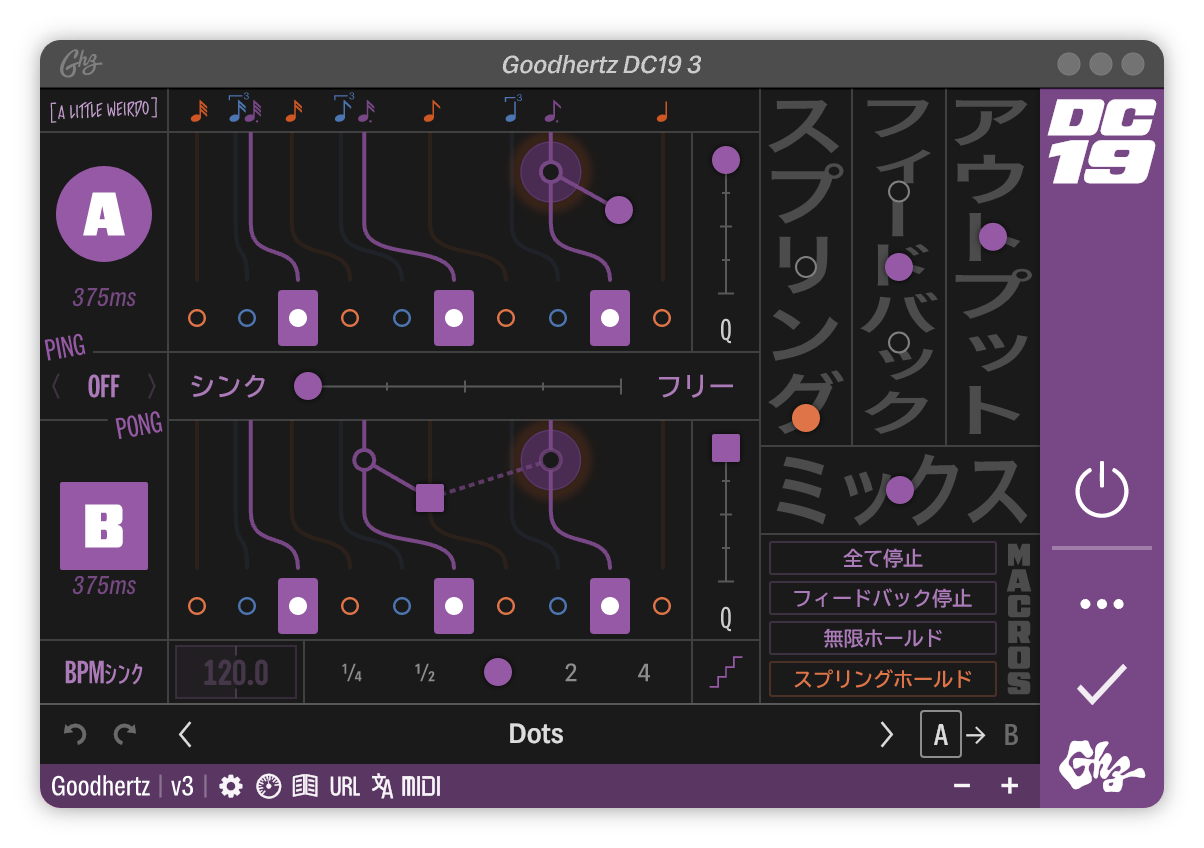Viewport: 1204px width, 848px height.
Task: Click last orange tap circle in row B
Action: pyautogui.click(x=662, y=606)
